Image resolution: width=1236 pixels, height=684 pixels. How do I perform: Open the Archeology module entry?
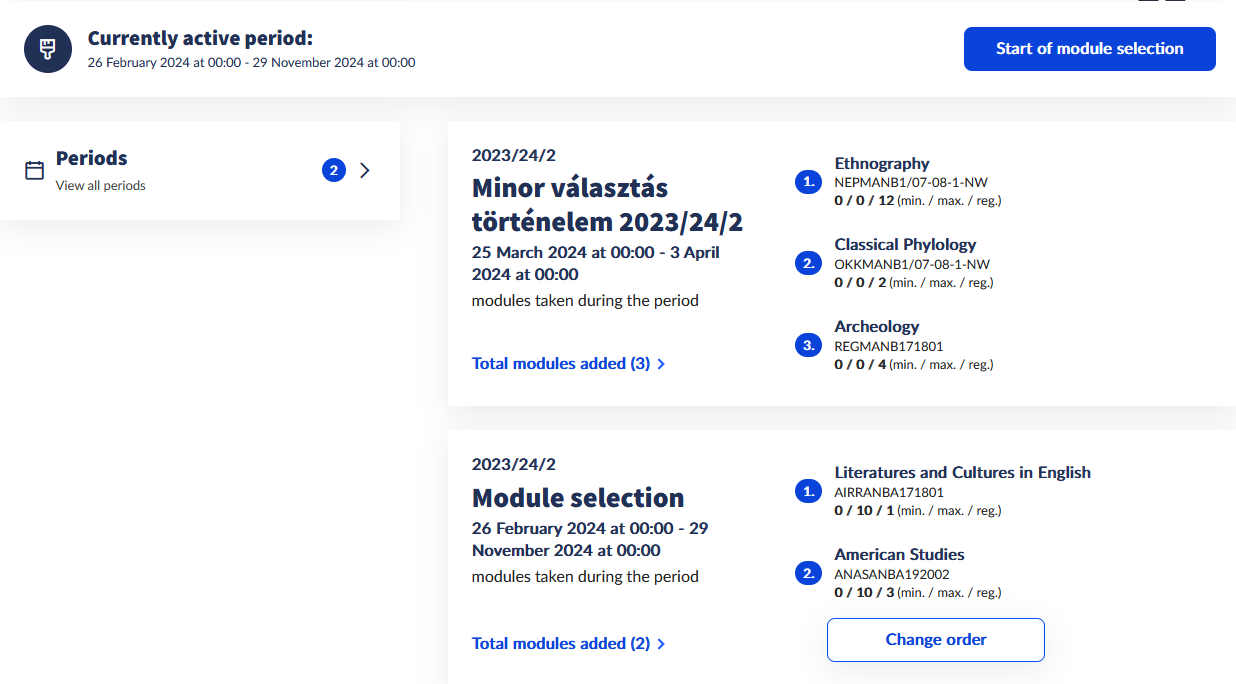point(877,327)
